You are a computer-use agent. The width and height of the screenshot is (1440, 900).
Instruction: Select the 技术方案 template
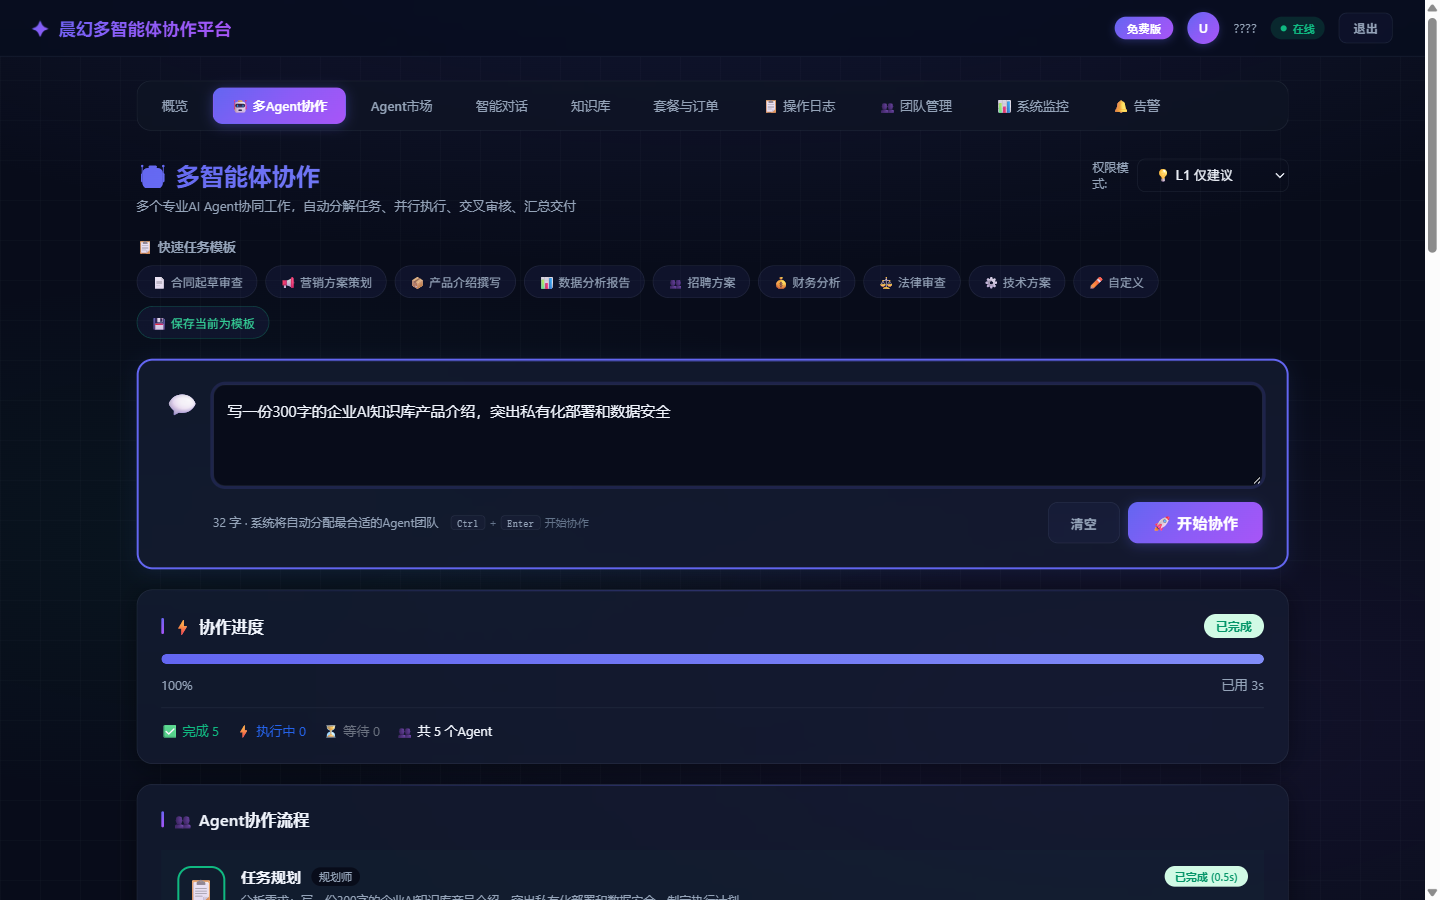click(x=1017, y=282)
